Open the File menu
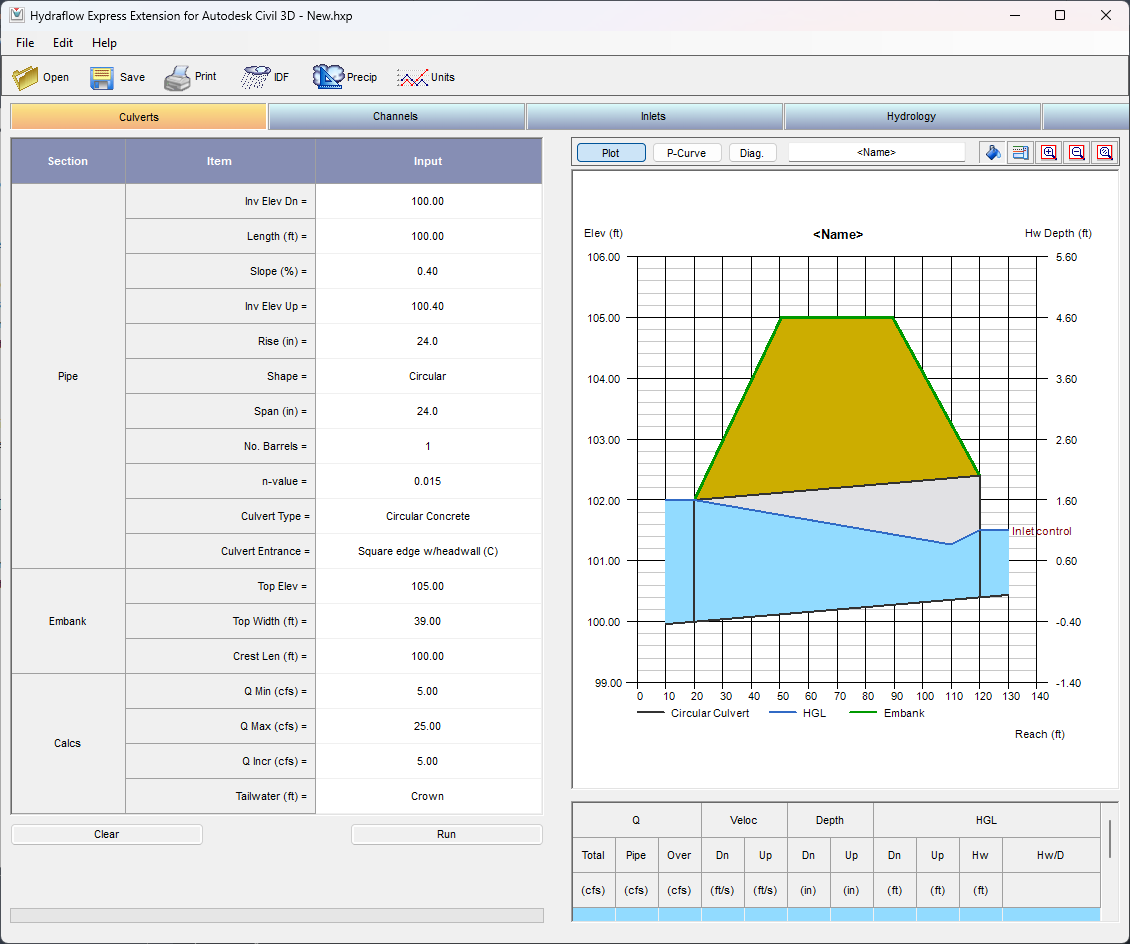This screenshot has width=1130, height=944. click(25, 43)
